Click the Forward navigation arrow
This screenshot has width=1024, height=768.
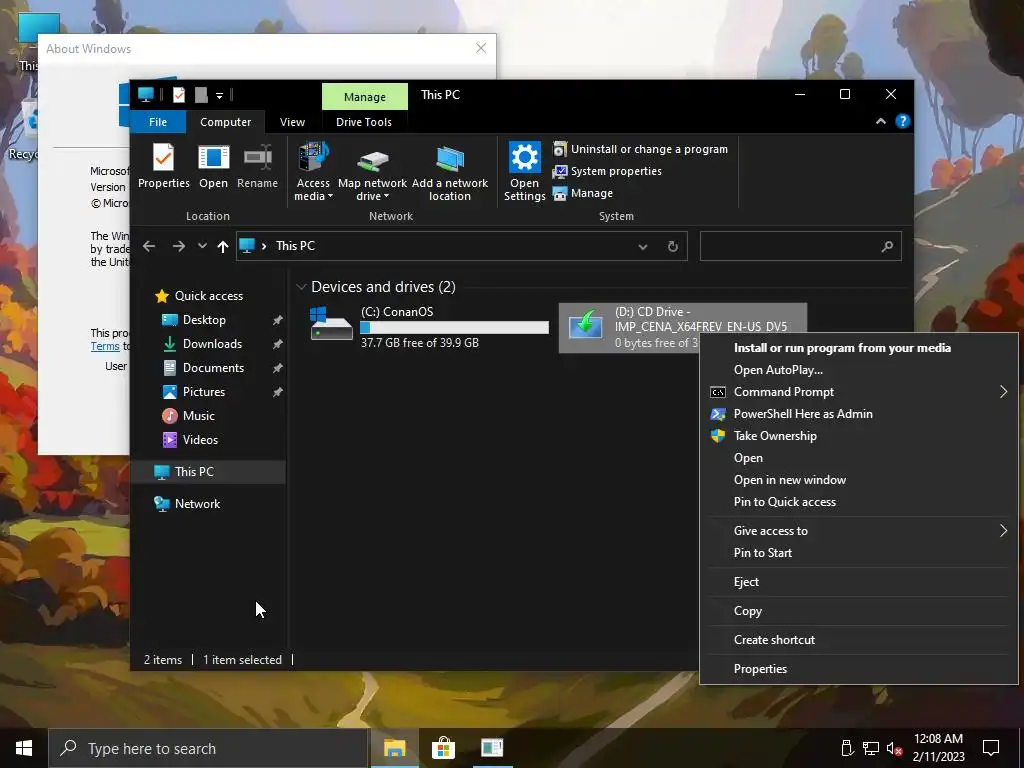point(178,246)
